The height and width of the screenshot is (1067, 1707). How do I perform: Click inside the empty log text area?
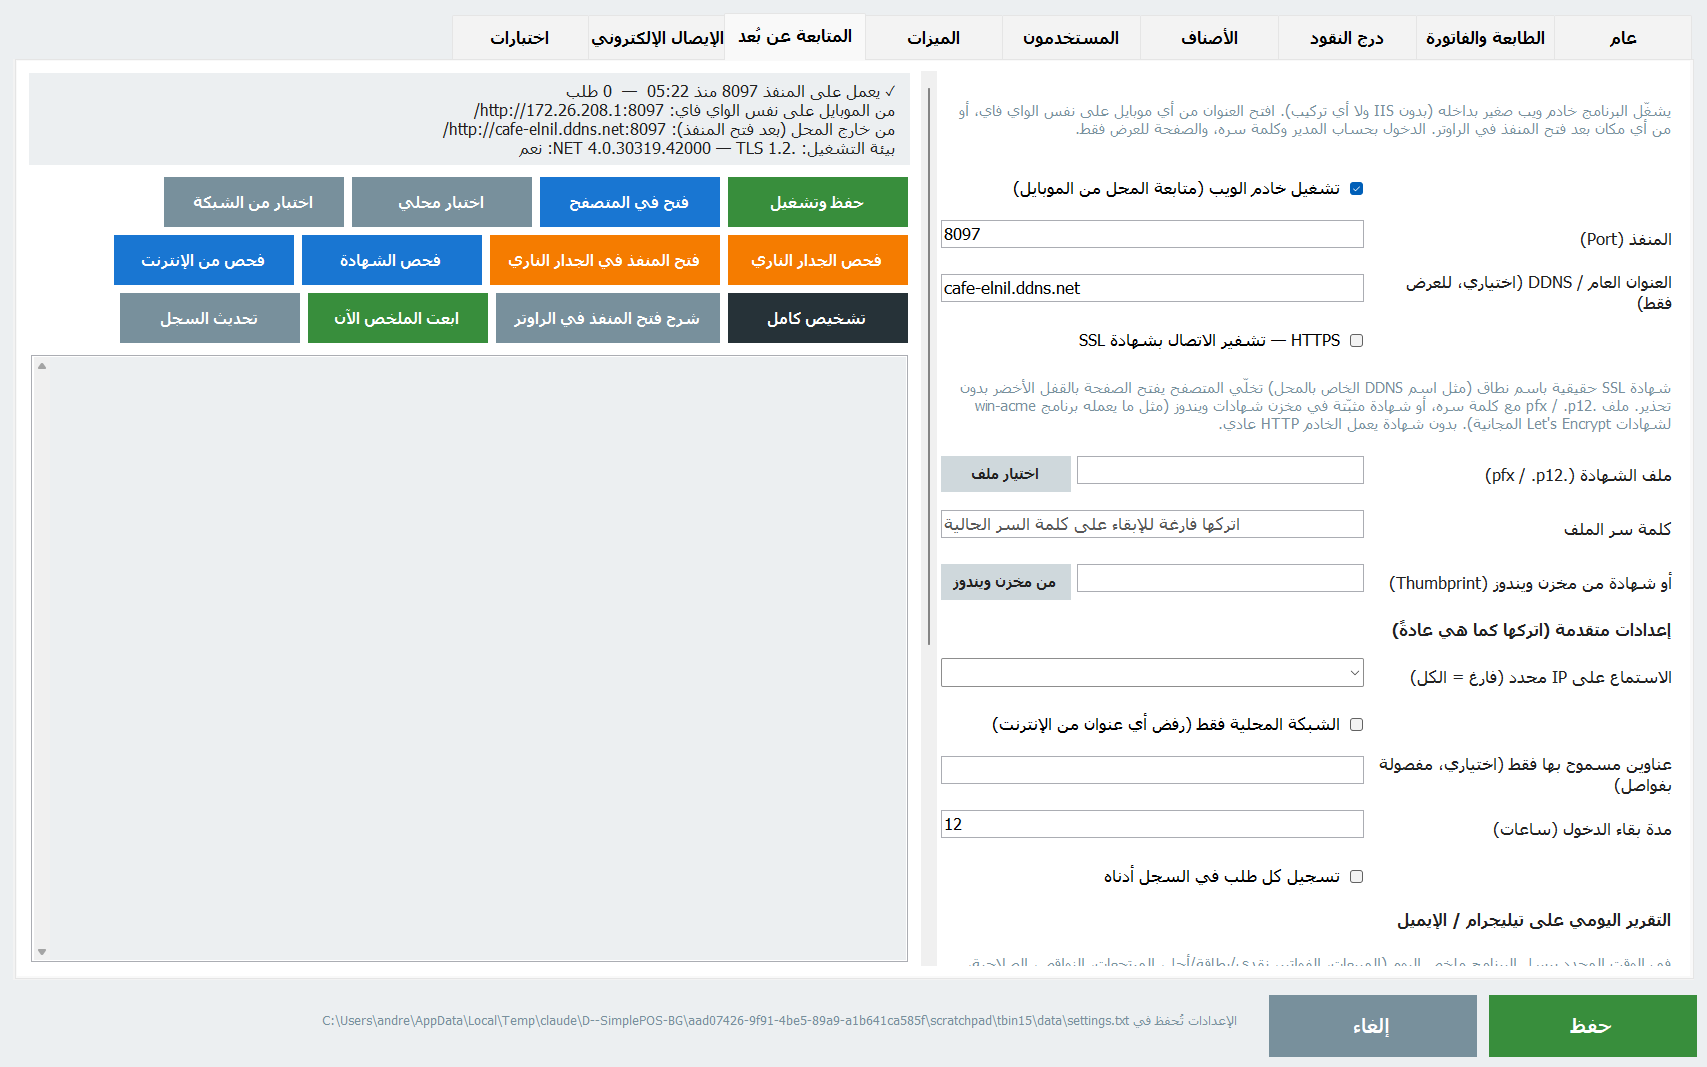coord(478,658)
